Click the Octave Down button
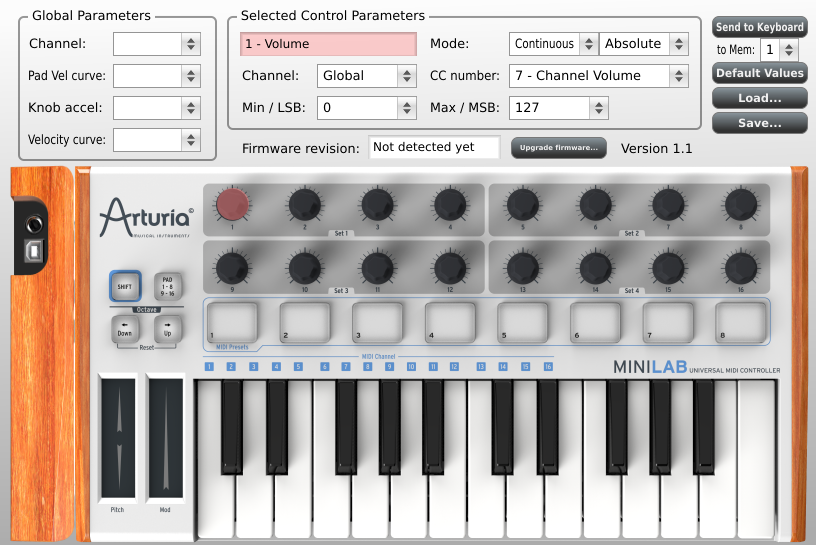Image resolution: width=816 pixels, height=545 pixels. pyautogui.click(x=125, y=329)
